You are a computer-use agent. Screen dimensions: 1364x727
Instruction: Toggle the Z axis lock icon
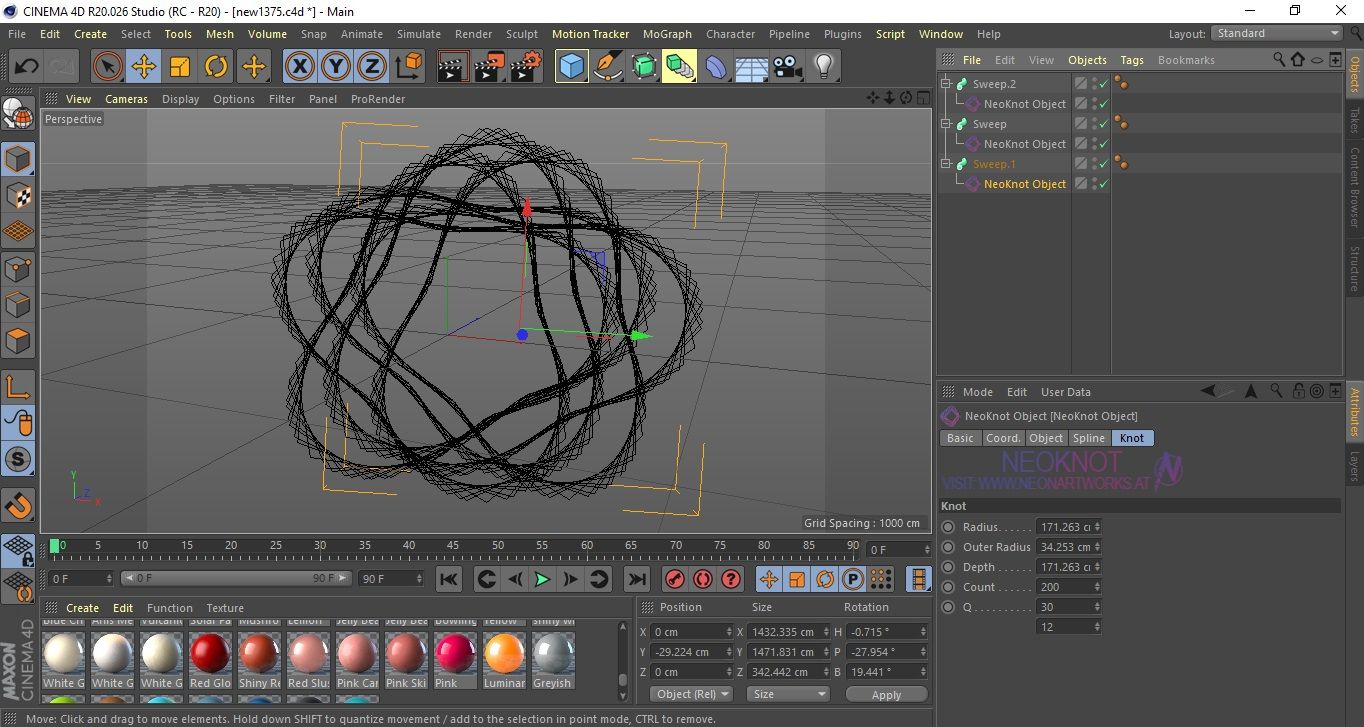[x=371, y=67]
